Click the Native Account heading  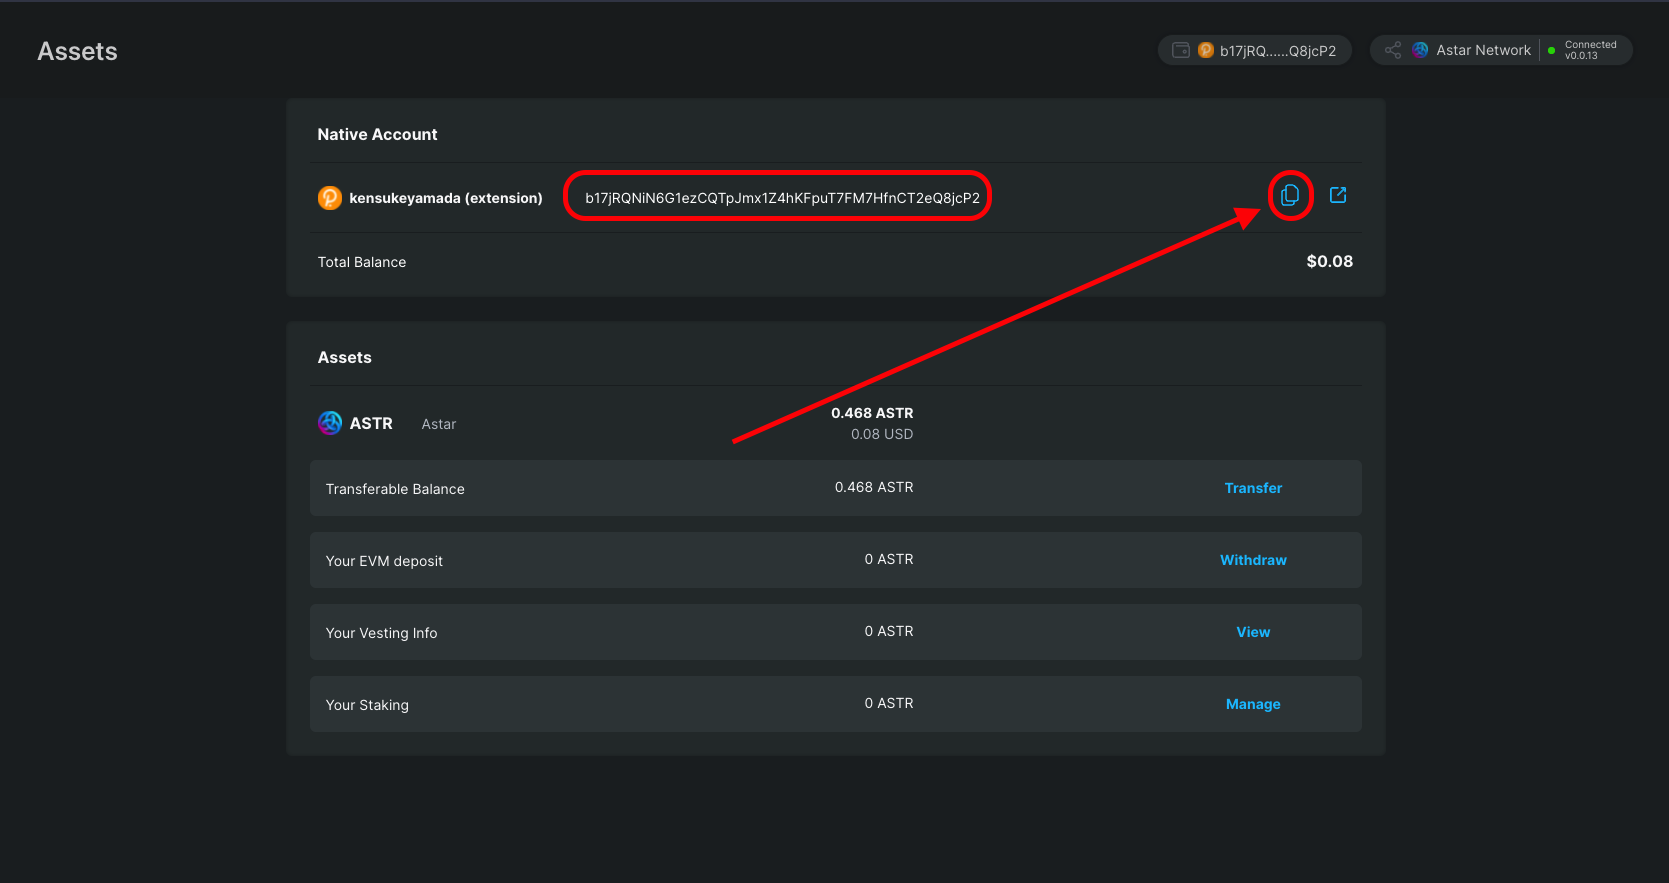tap(377, 134)
